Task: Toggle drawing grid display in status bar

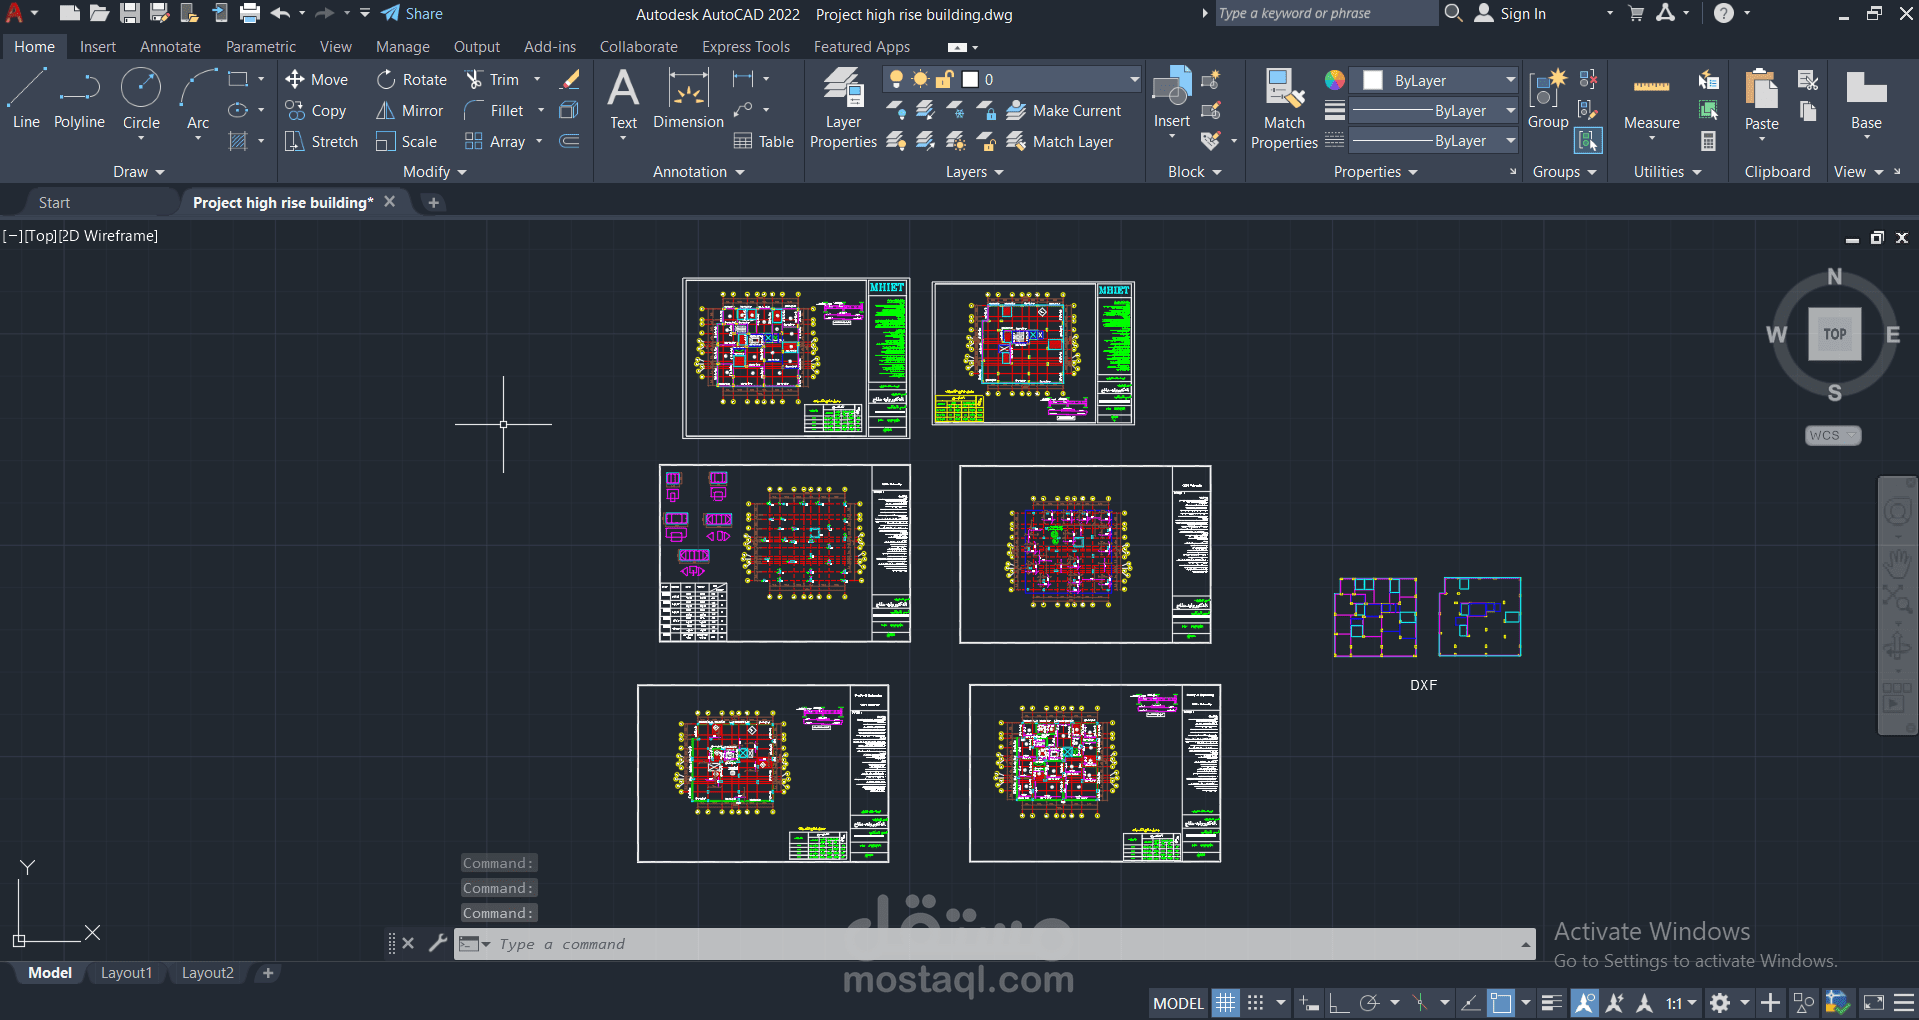Action: pos(1226,1002)
